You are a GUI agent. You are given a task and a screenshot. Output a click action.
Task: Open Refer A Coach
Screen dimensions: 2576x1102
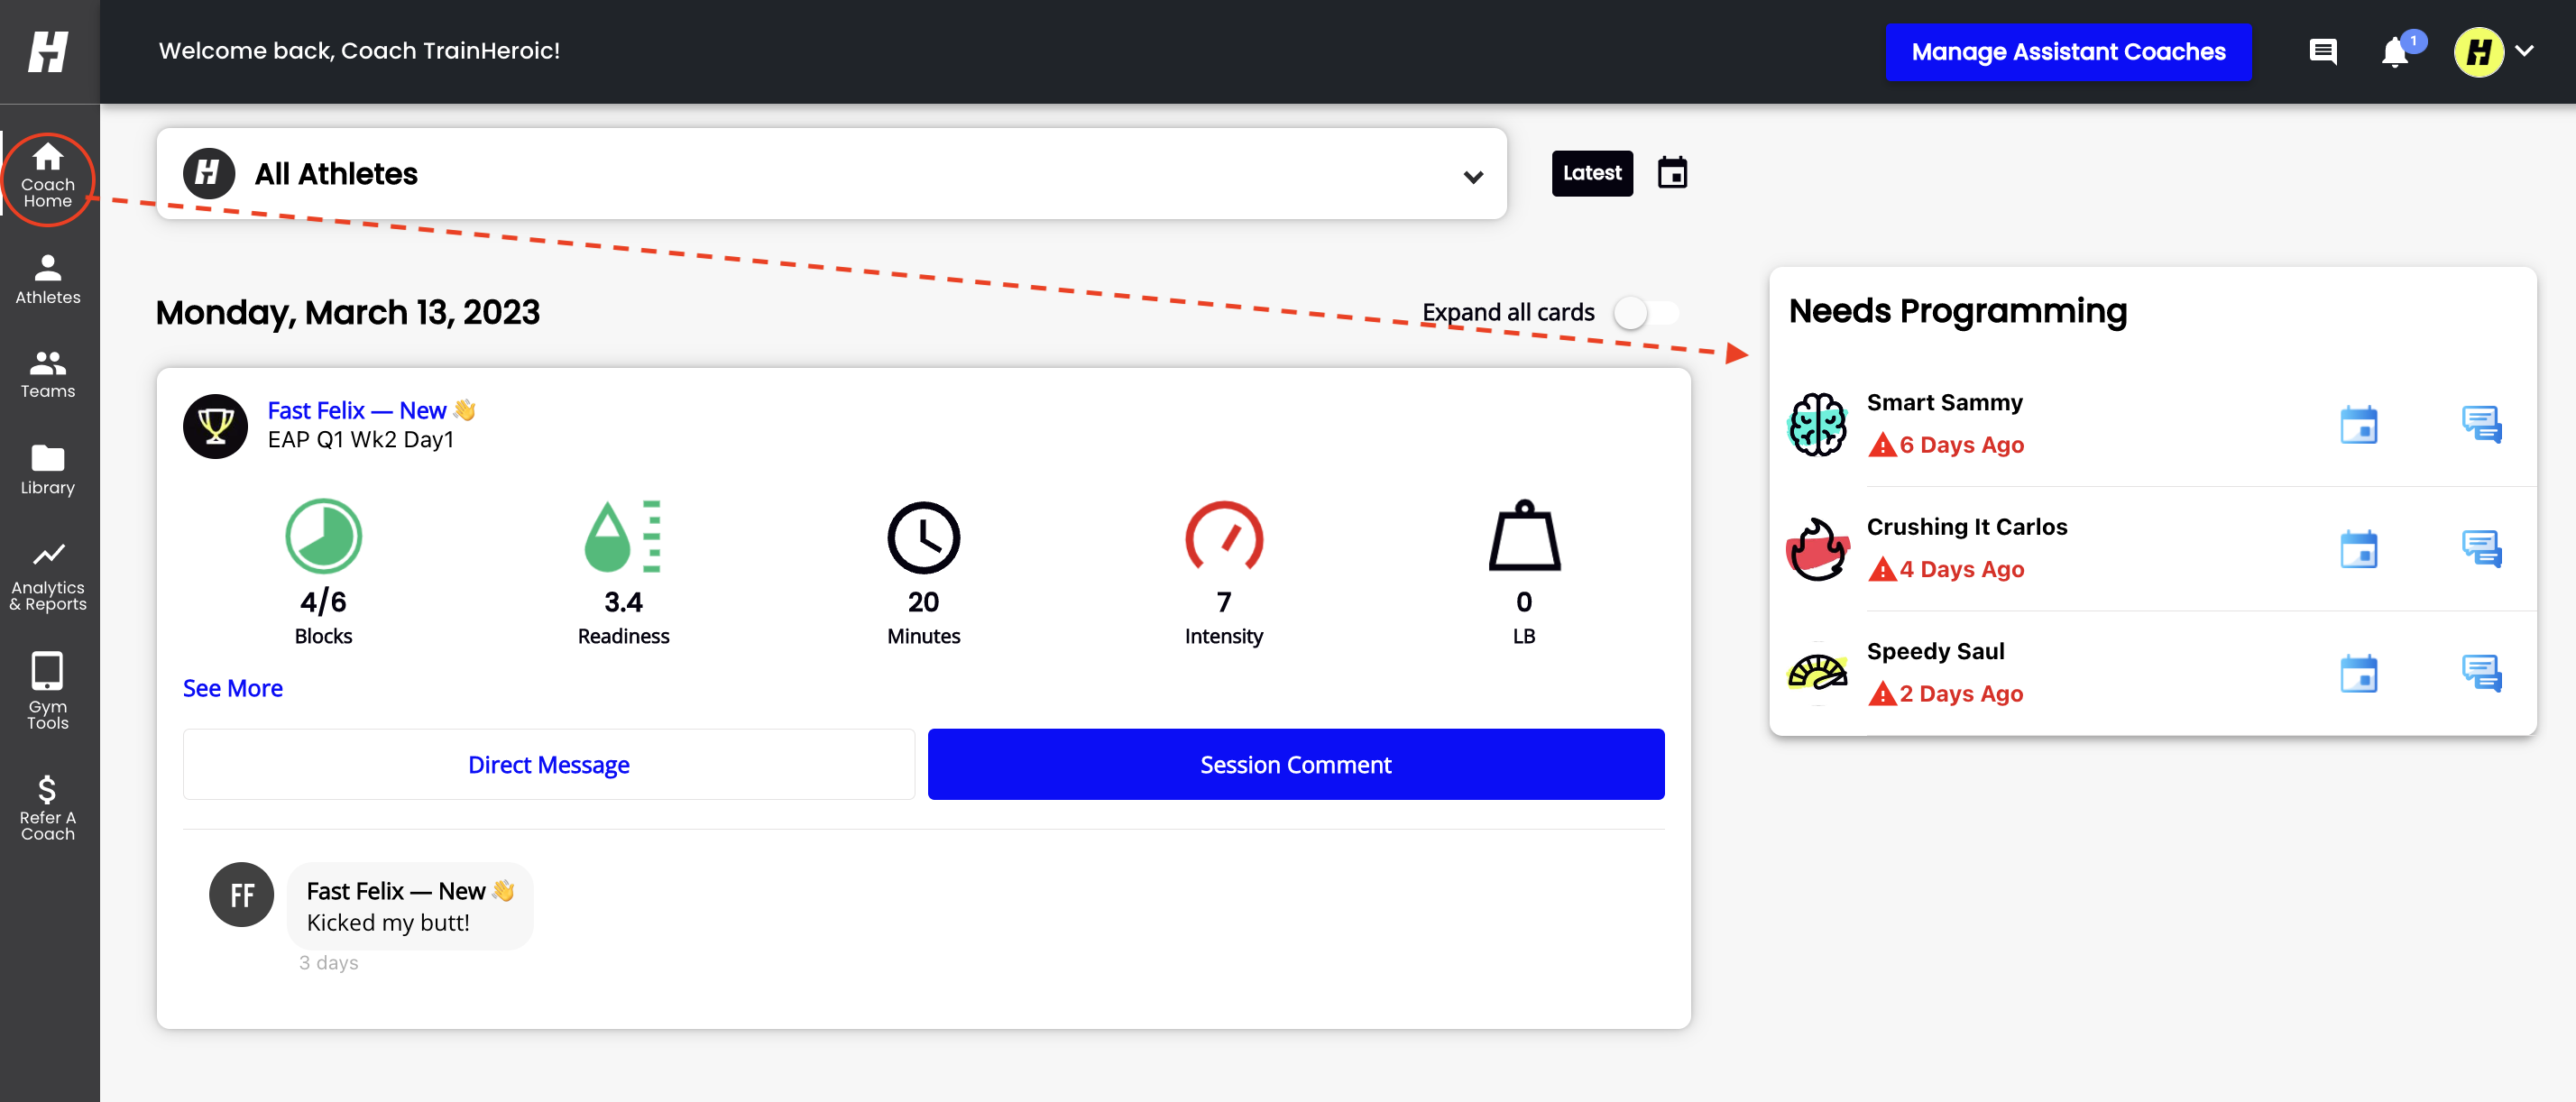pyautogui.click(x=48, y=808)
